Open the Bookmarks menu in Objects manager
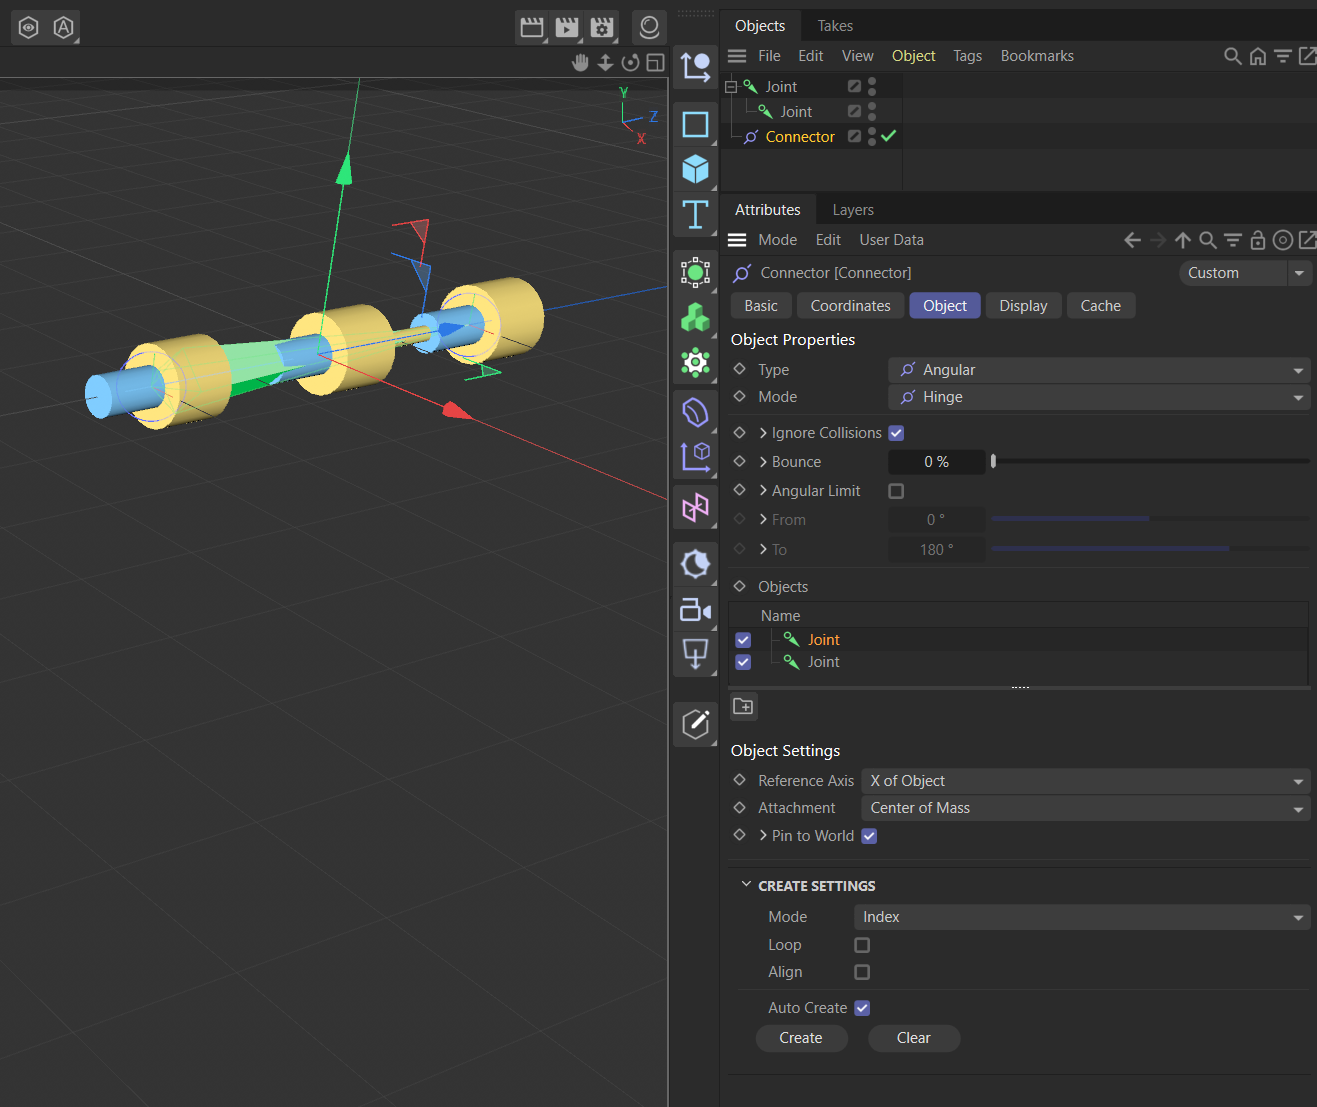Viewport: 1317px width, 1107px height. (x=1037, y=56)
